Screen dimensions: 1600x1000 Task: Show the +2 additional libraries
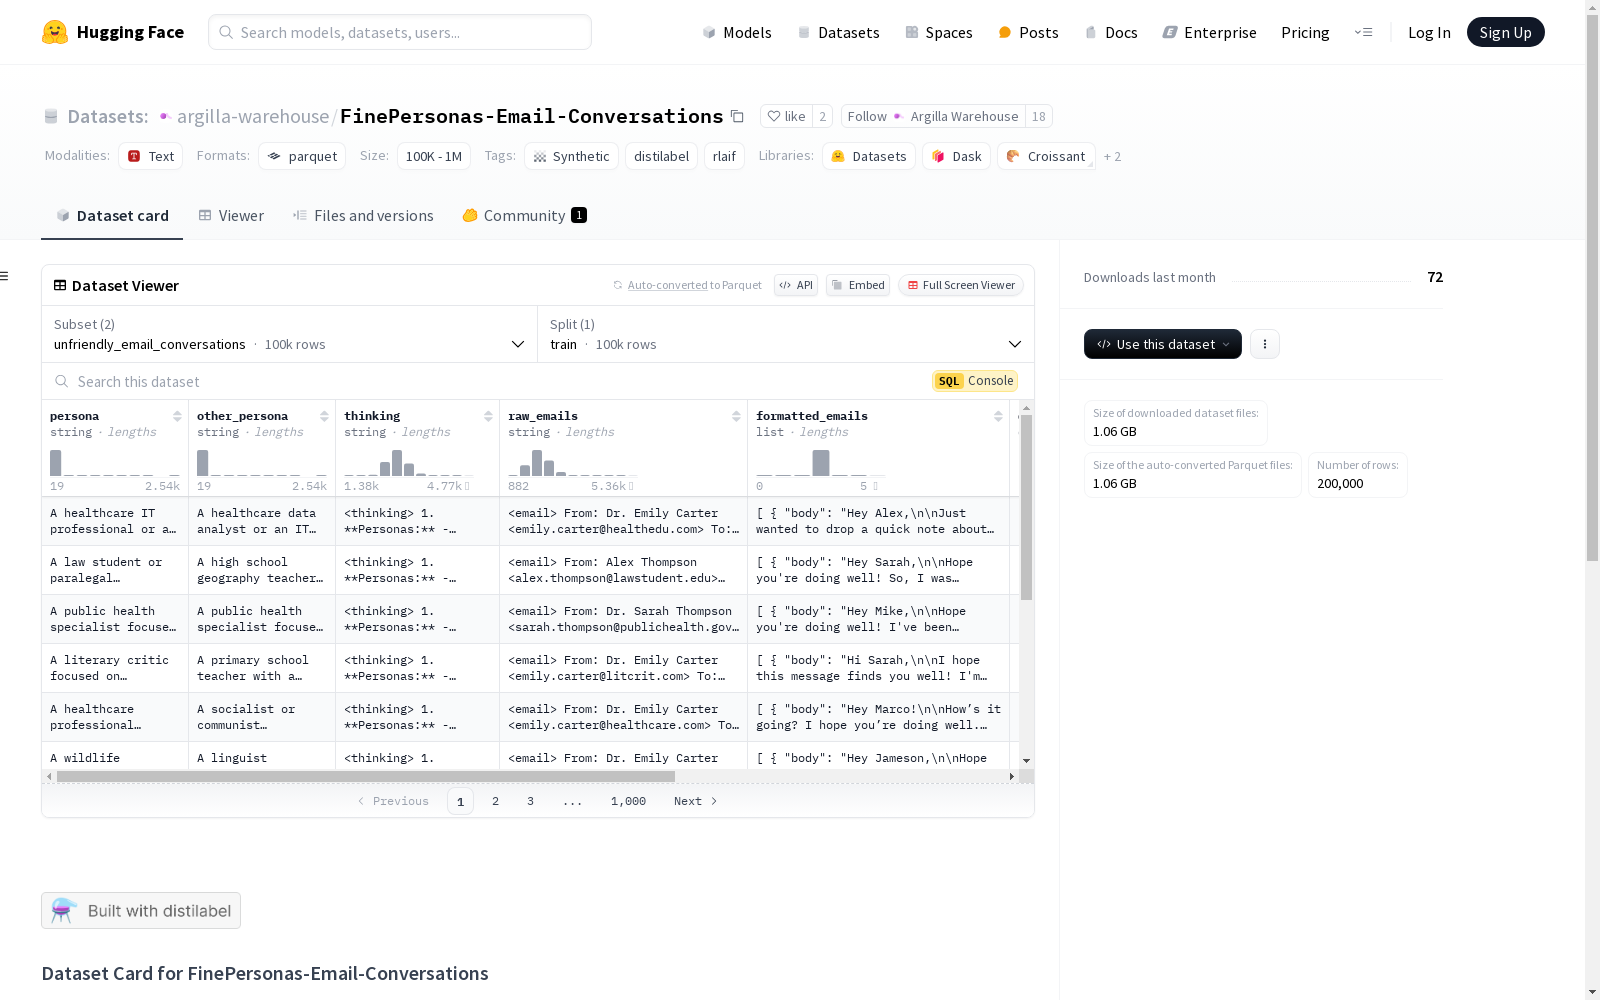1112,156
